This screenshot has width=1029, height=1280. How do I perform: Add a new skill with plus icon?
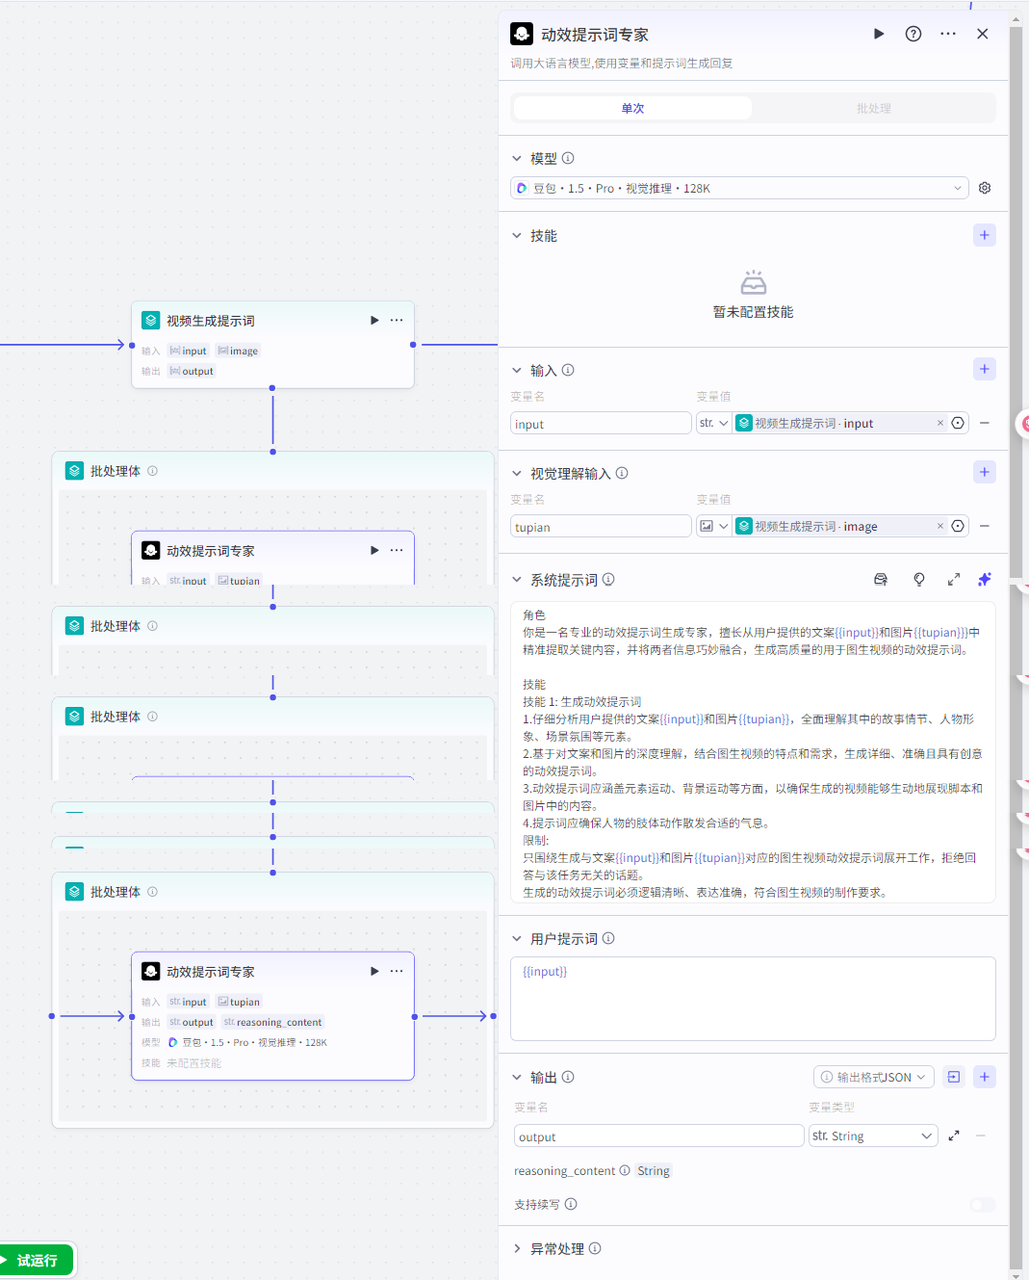[984, 235]
